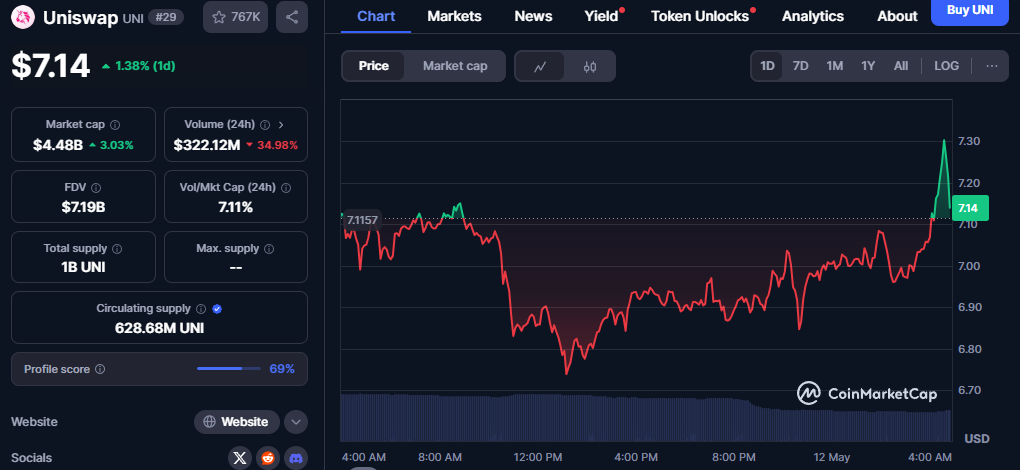This screenshot has width=1020, height=470.
Task: Click the 69% profile score value
Action: (282, 369)
